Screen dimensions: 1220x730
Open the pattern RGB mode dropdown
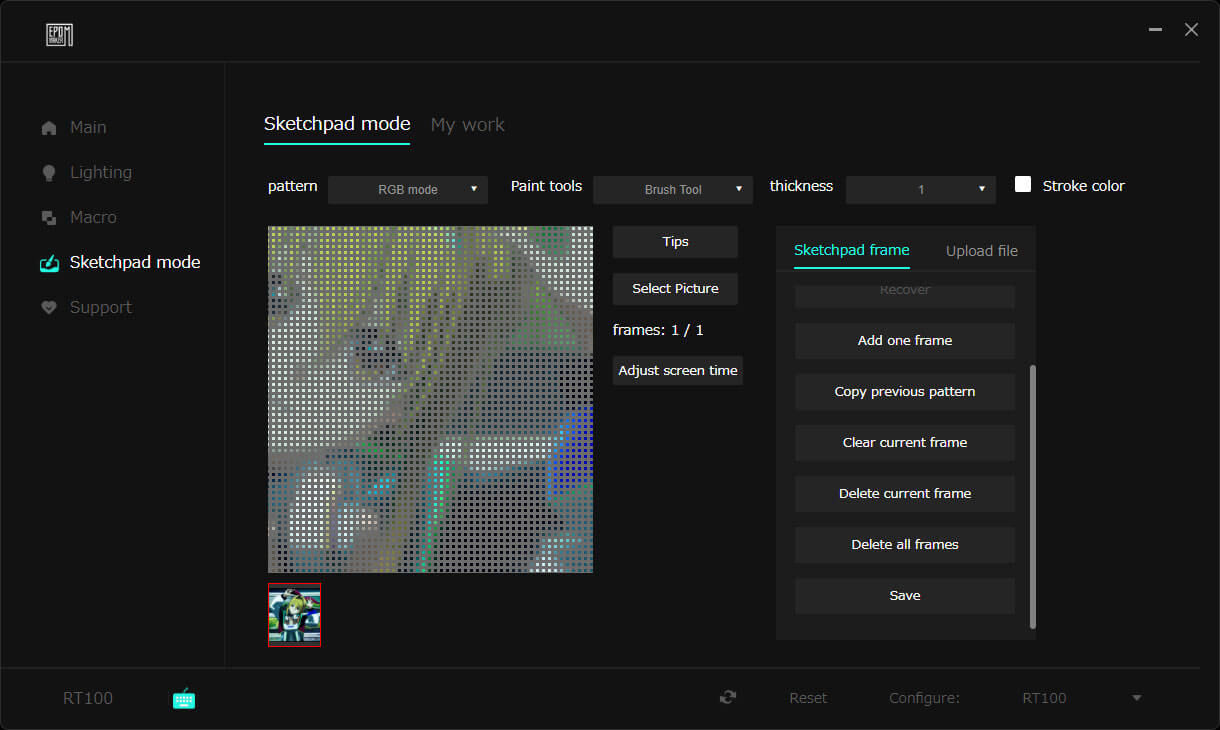click(x=408, y=189)
